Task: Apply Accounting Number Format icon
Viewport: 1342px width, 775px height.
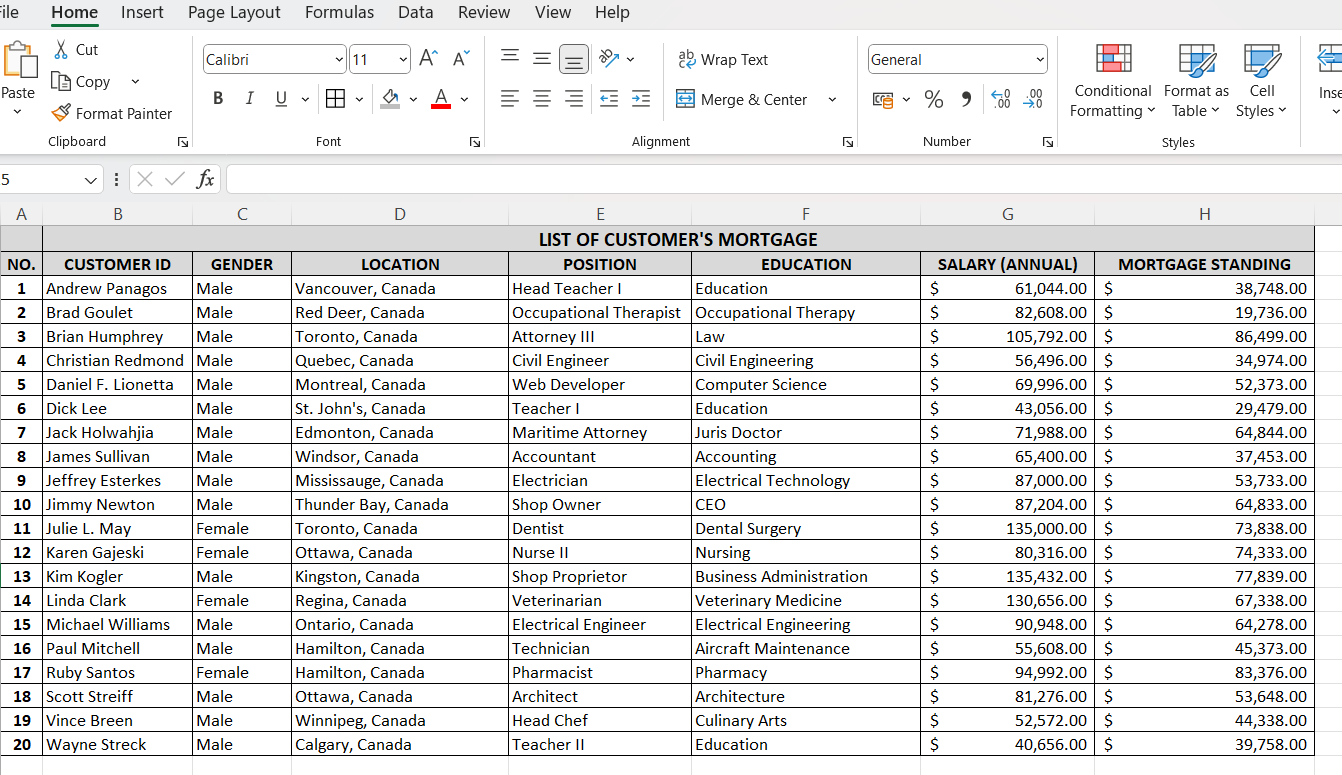Action: (883, 99)
